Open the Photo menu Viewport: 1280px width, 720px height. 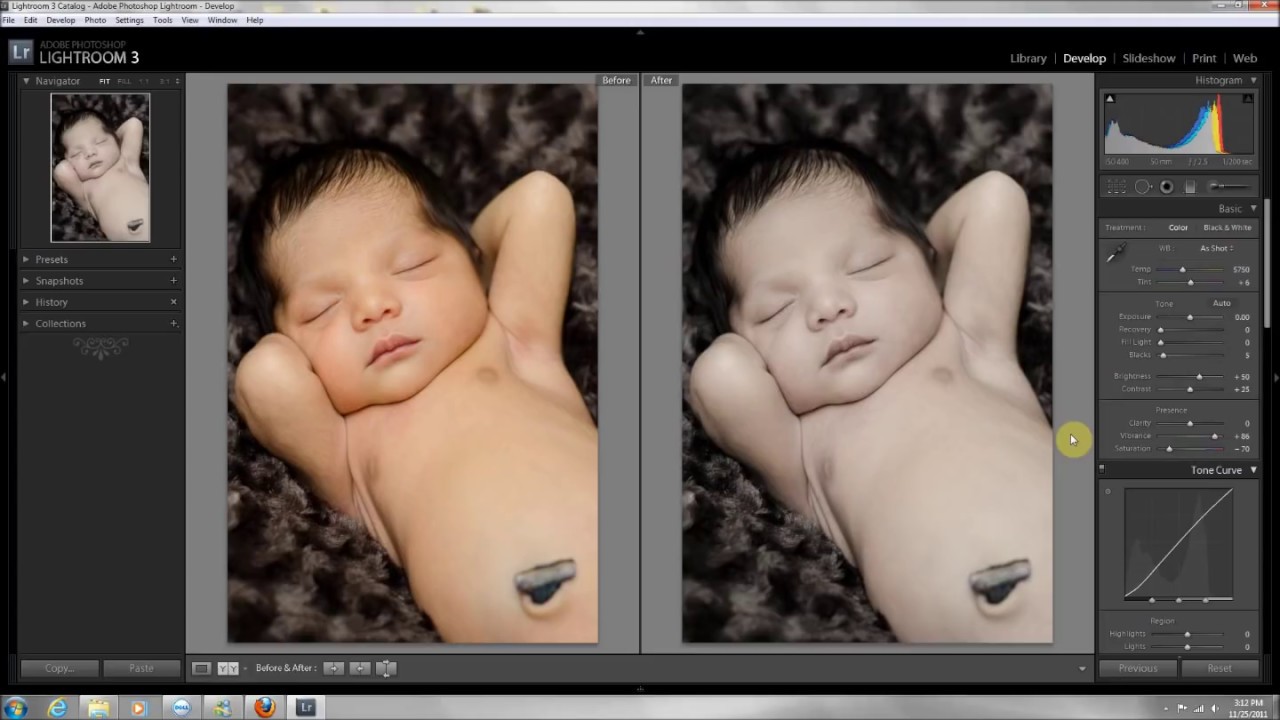click(x=95, y=20)
